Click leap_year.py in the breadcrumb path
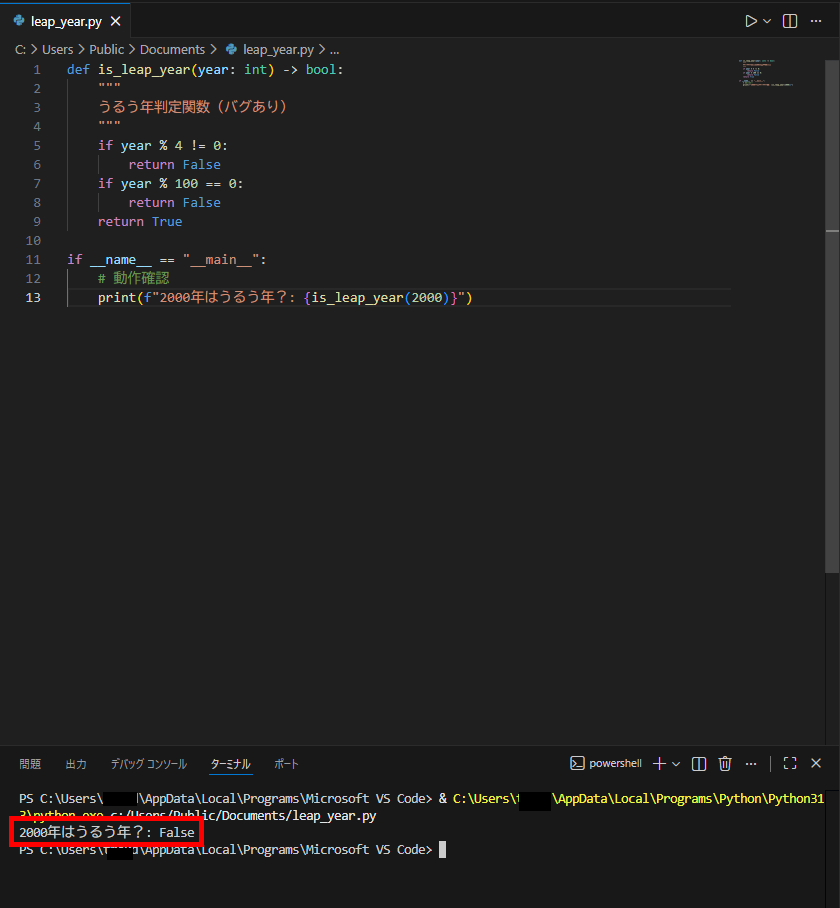Viewport: 840px width, 908px height. [279, 49]
